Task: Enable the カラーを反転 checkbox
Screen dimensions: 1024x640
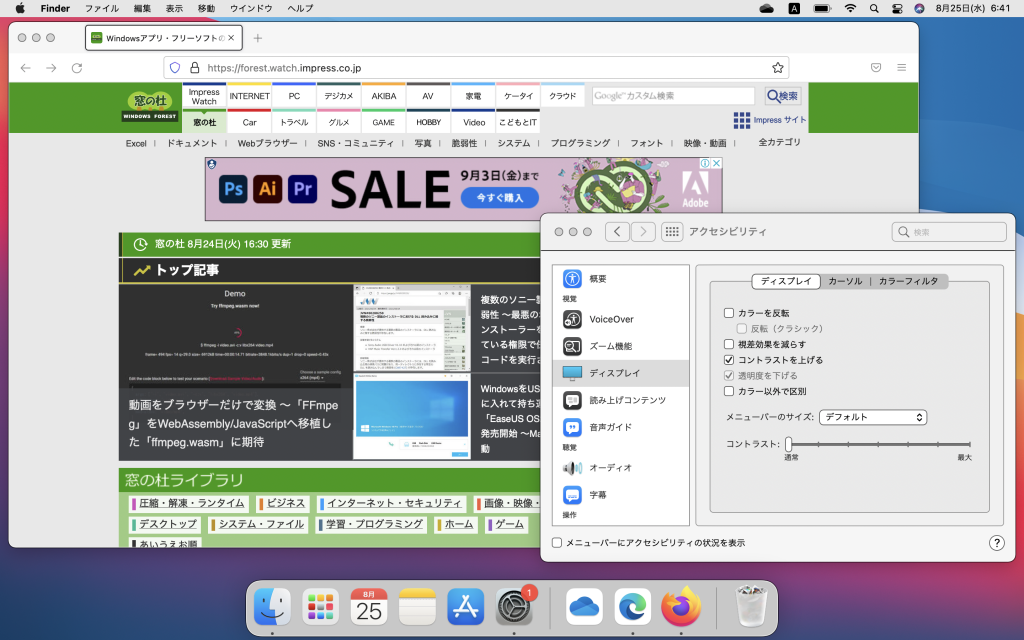Action: click(x=730, y=311)
